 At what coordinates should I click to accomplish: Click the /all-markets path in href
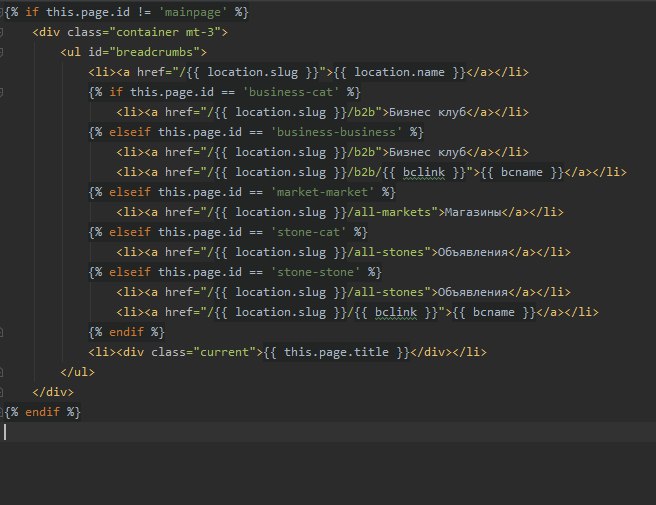click(389, 212)
